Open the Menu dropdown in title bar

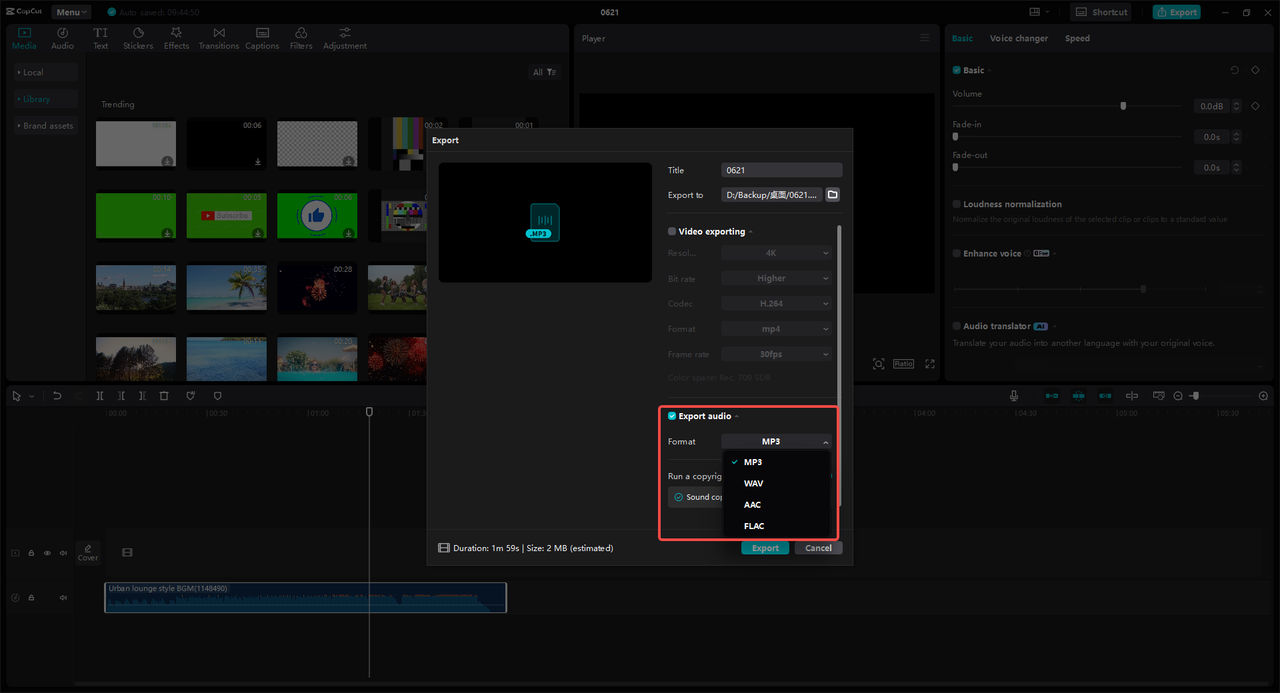(71, 12)
